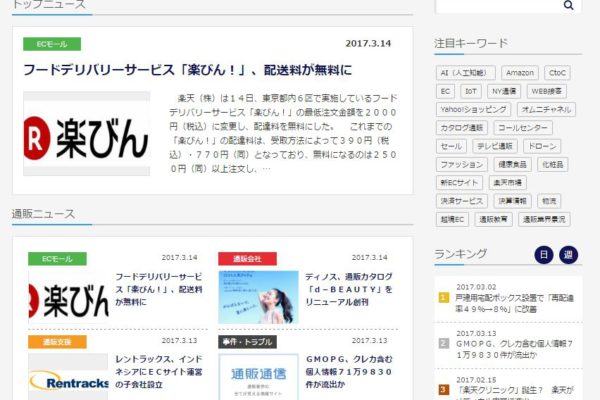Select the 化粧品 keyword tag

pos(553,165)
